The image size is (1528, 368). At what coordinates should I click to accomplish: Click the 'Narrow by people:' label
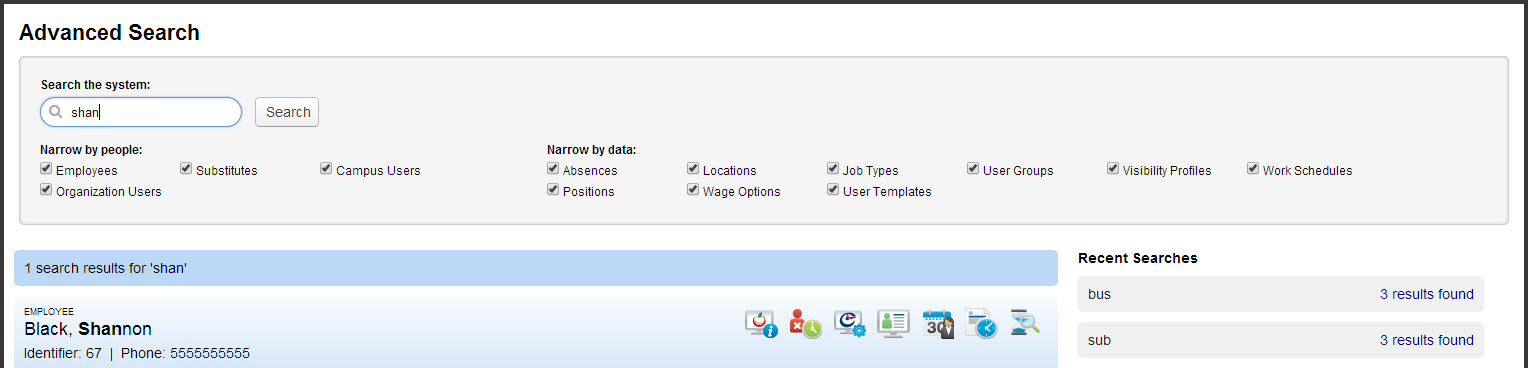(x=91, y=150)
